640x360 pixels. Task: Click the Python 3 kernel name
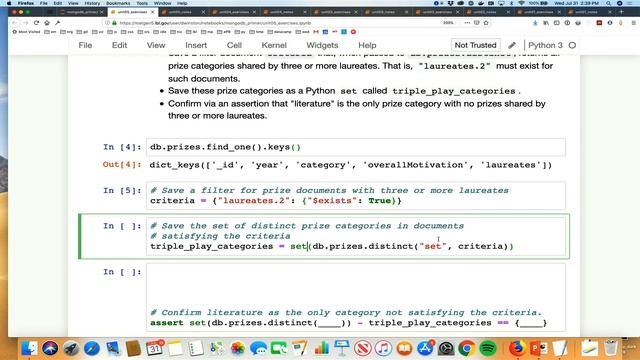[545, 45]
